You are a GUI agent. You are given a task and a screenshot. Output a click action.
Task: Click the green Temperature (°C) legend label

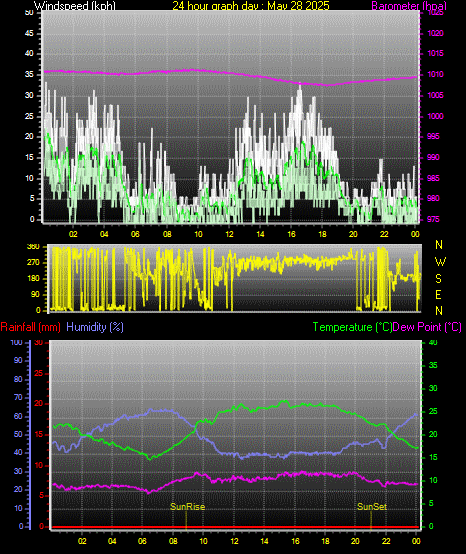tap(352, 327)
